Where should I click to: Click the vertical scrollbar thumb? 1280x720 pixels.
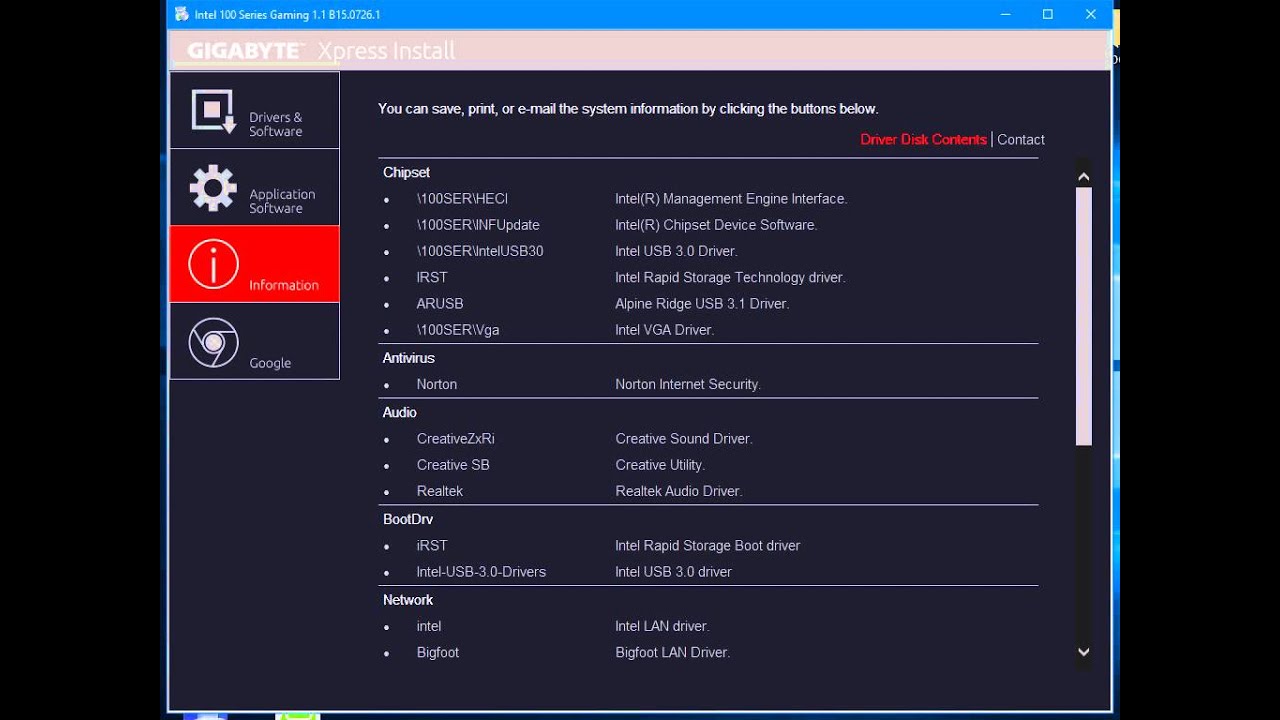(1083, 316)
